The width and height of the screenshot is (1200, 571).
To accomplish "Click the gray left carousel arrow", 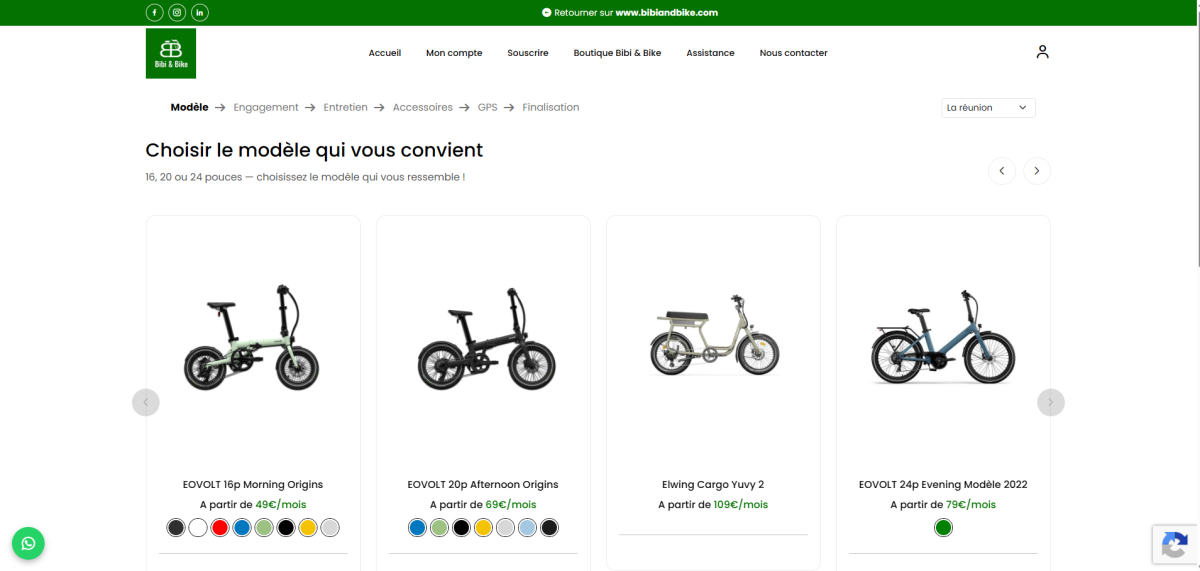I will click(146, 402).
